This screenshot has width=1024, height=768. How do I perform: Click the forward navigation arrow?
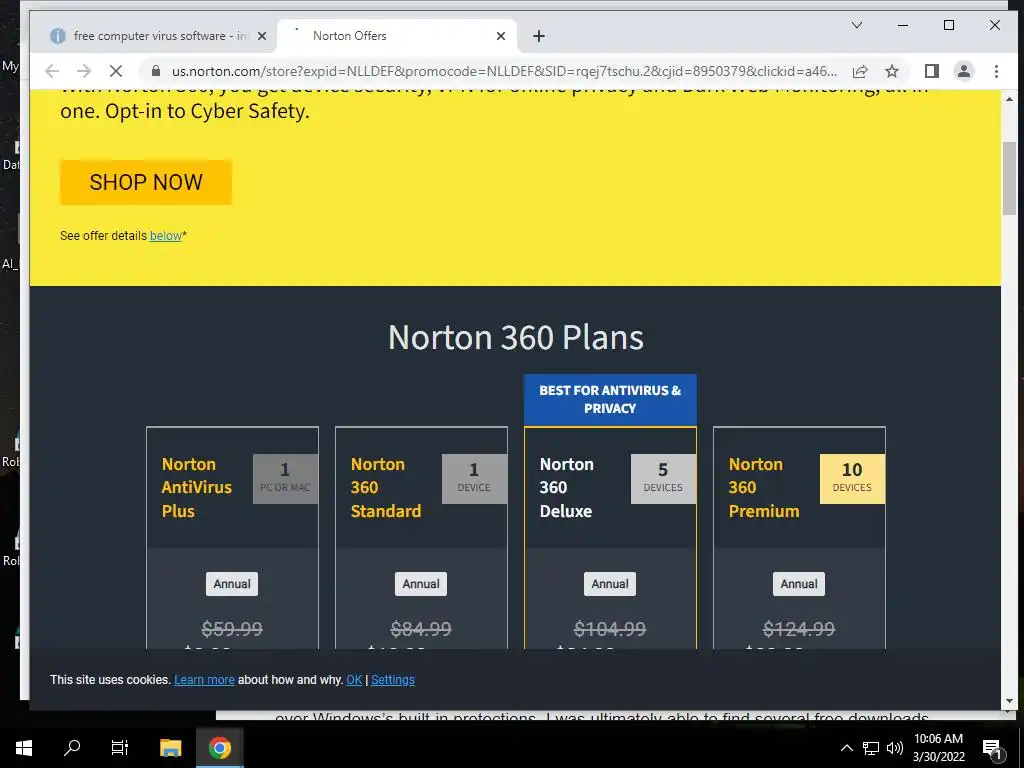tap(84, 71)
